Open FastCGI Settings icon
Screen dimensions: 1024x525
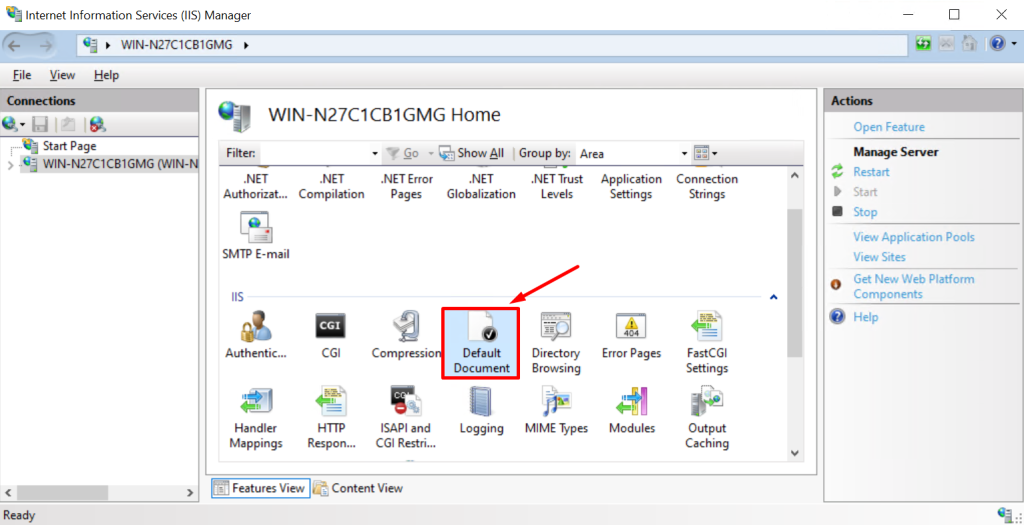[706, 342]
